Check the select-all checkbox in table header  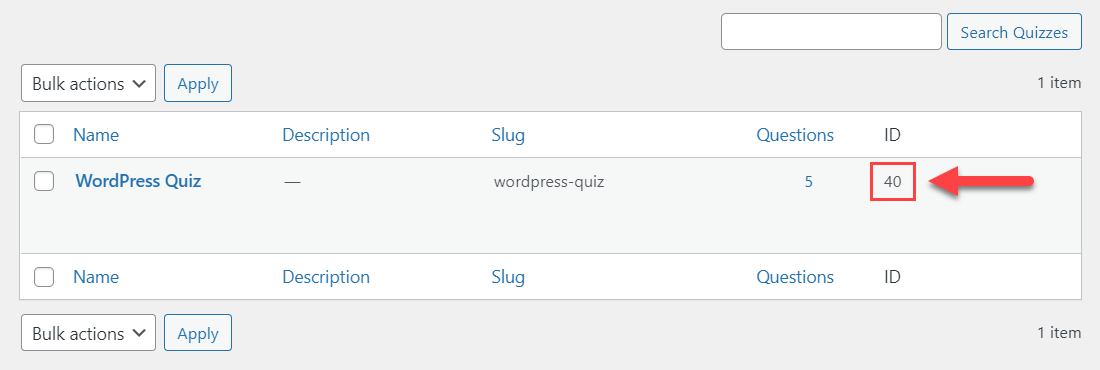(x=44, y=134)
